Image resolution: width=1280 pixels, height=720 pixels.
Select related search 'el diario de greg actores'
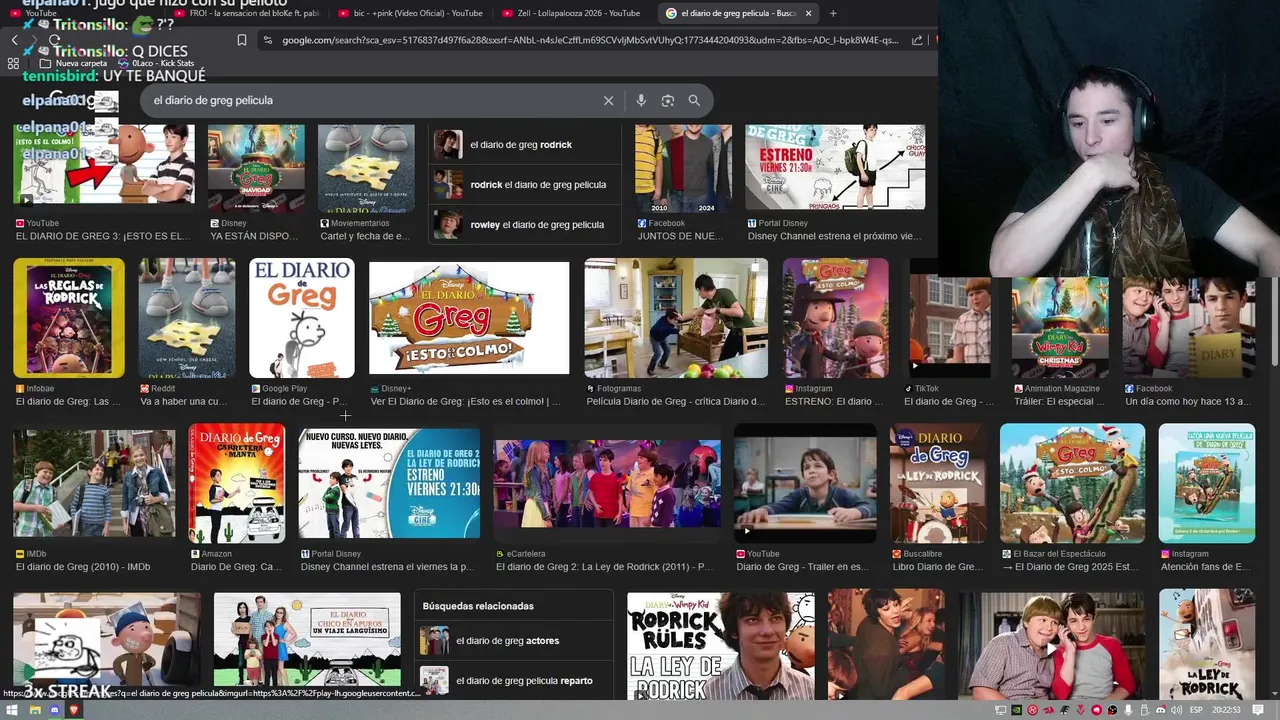click(513, 640)
